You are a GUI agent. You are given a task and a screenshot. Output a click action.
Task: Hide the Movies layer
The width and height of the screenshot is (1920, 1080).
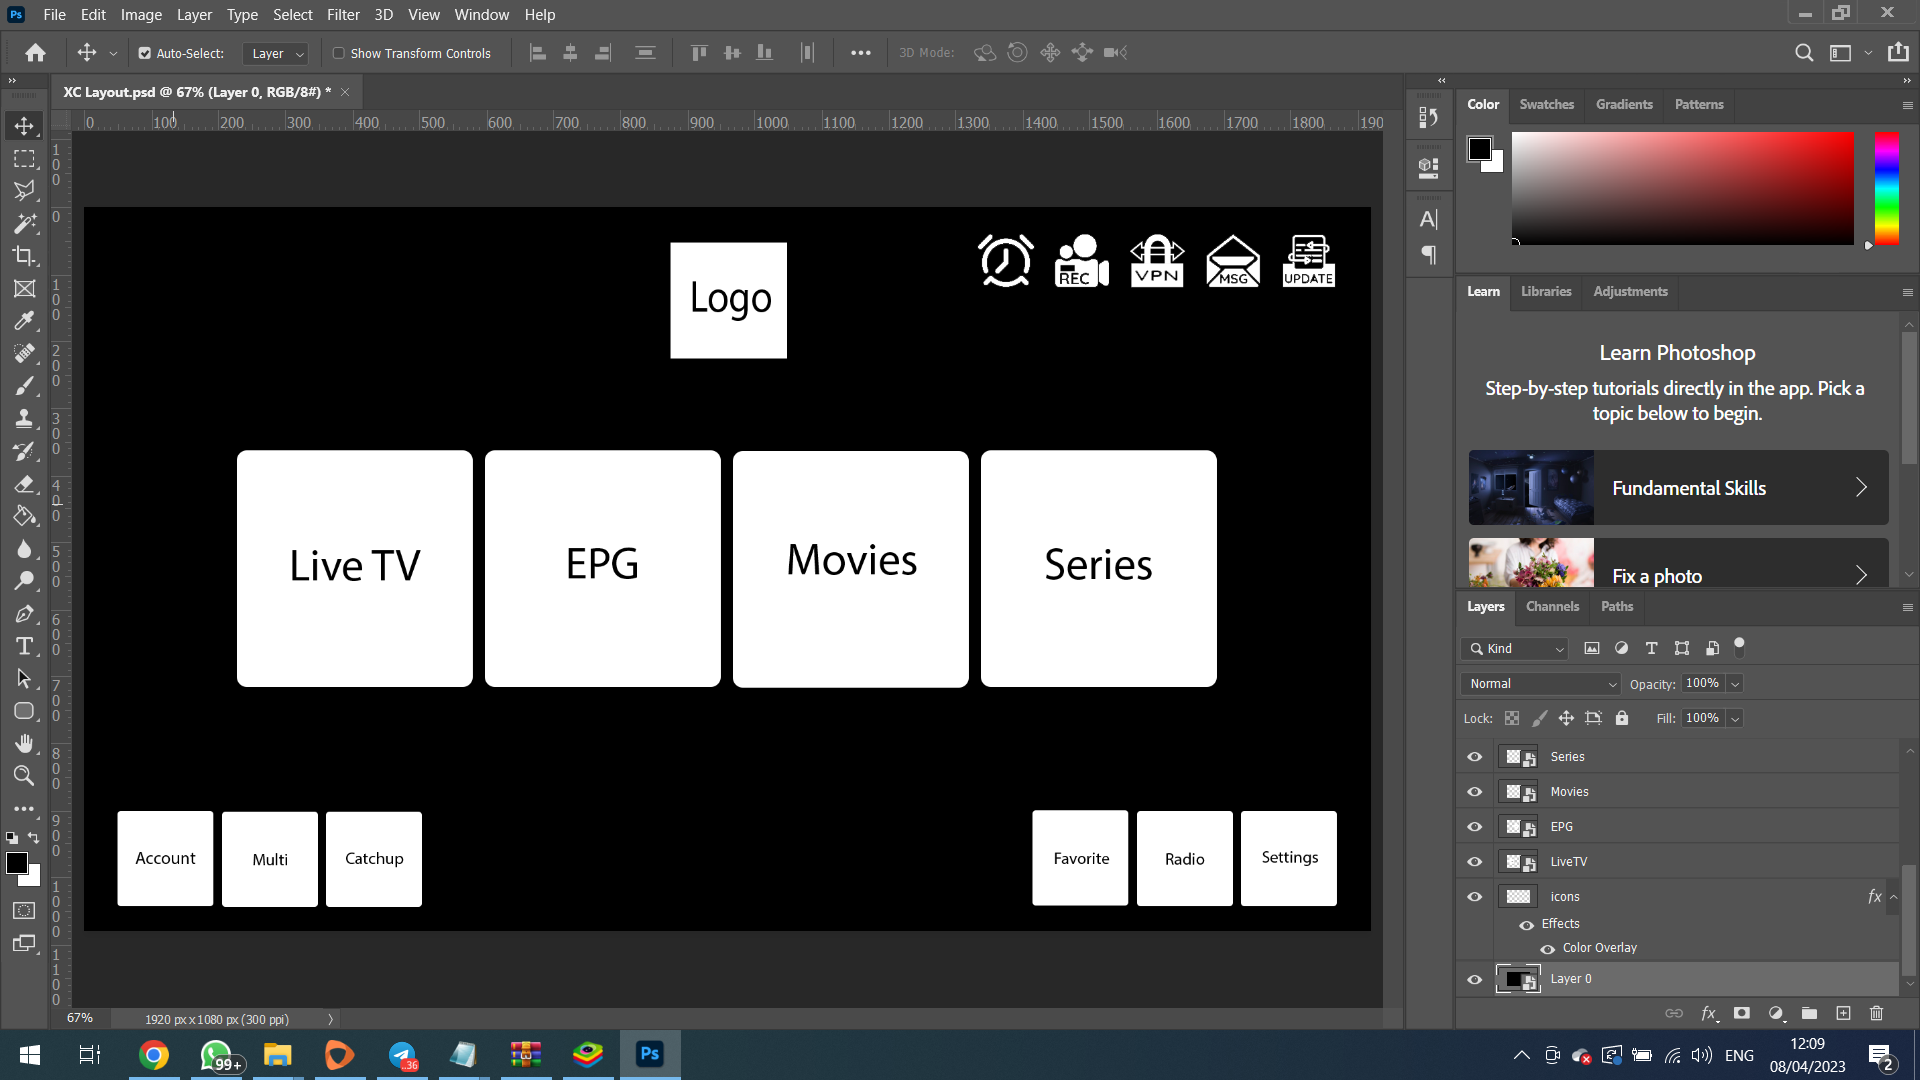(x=1474, y=792)
